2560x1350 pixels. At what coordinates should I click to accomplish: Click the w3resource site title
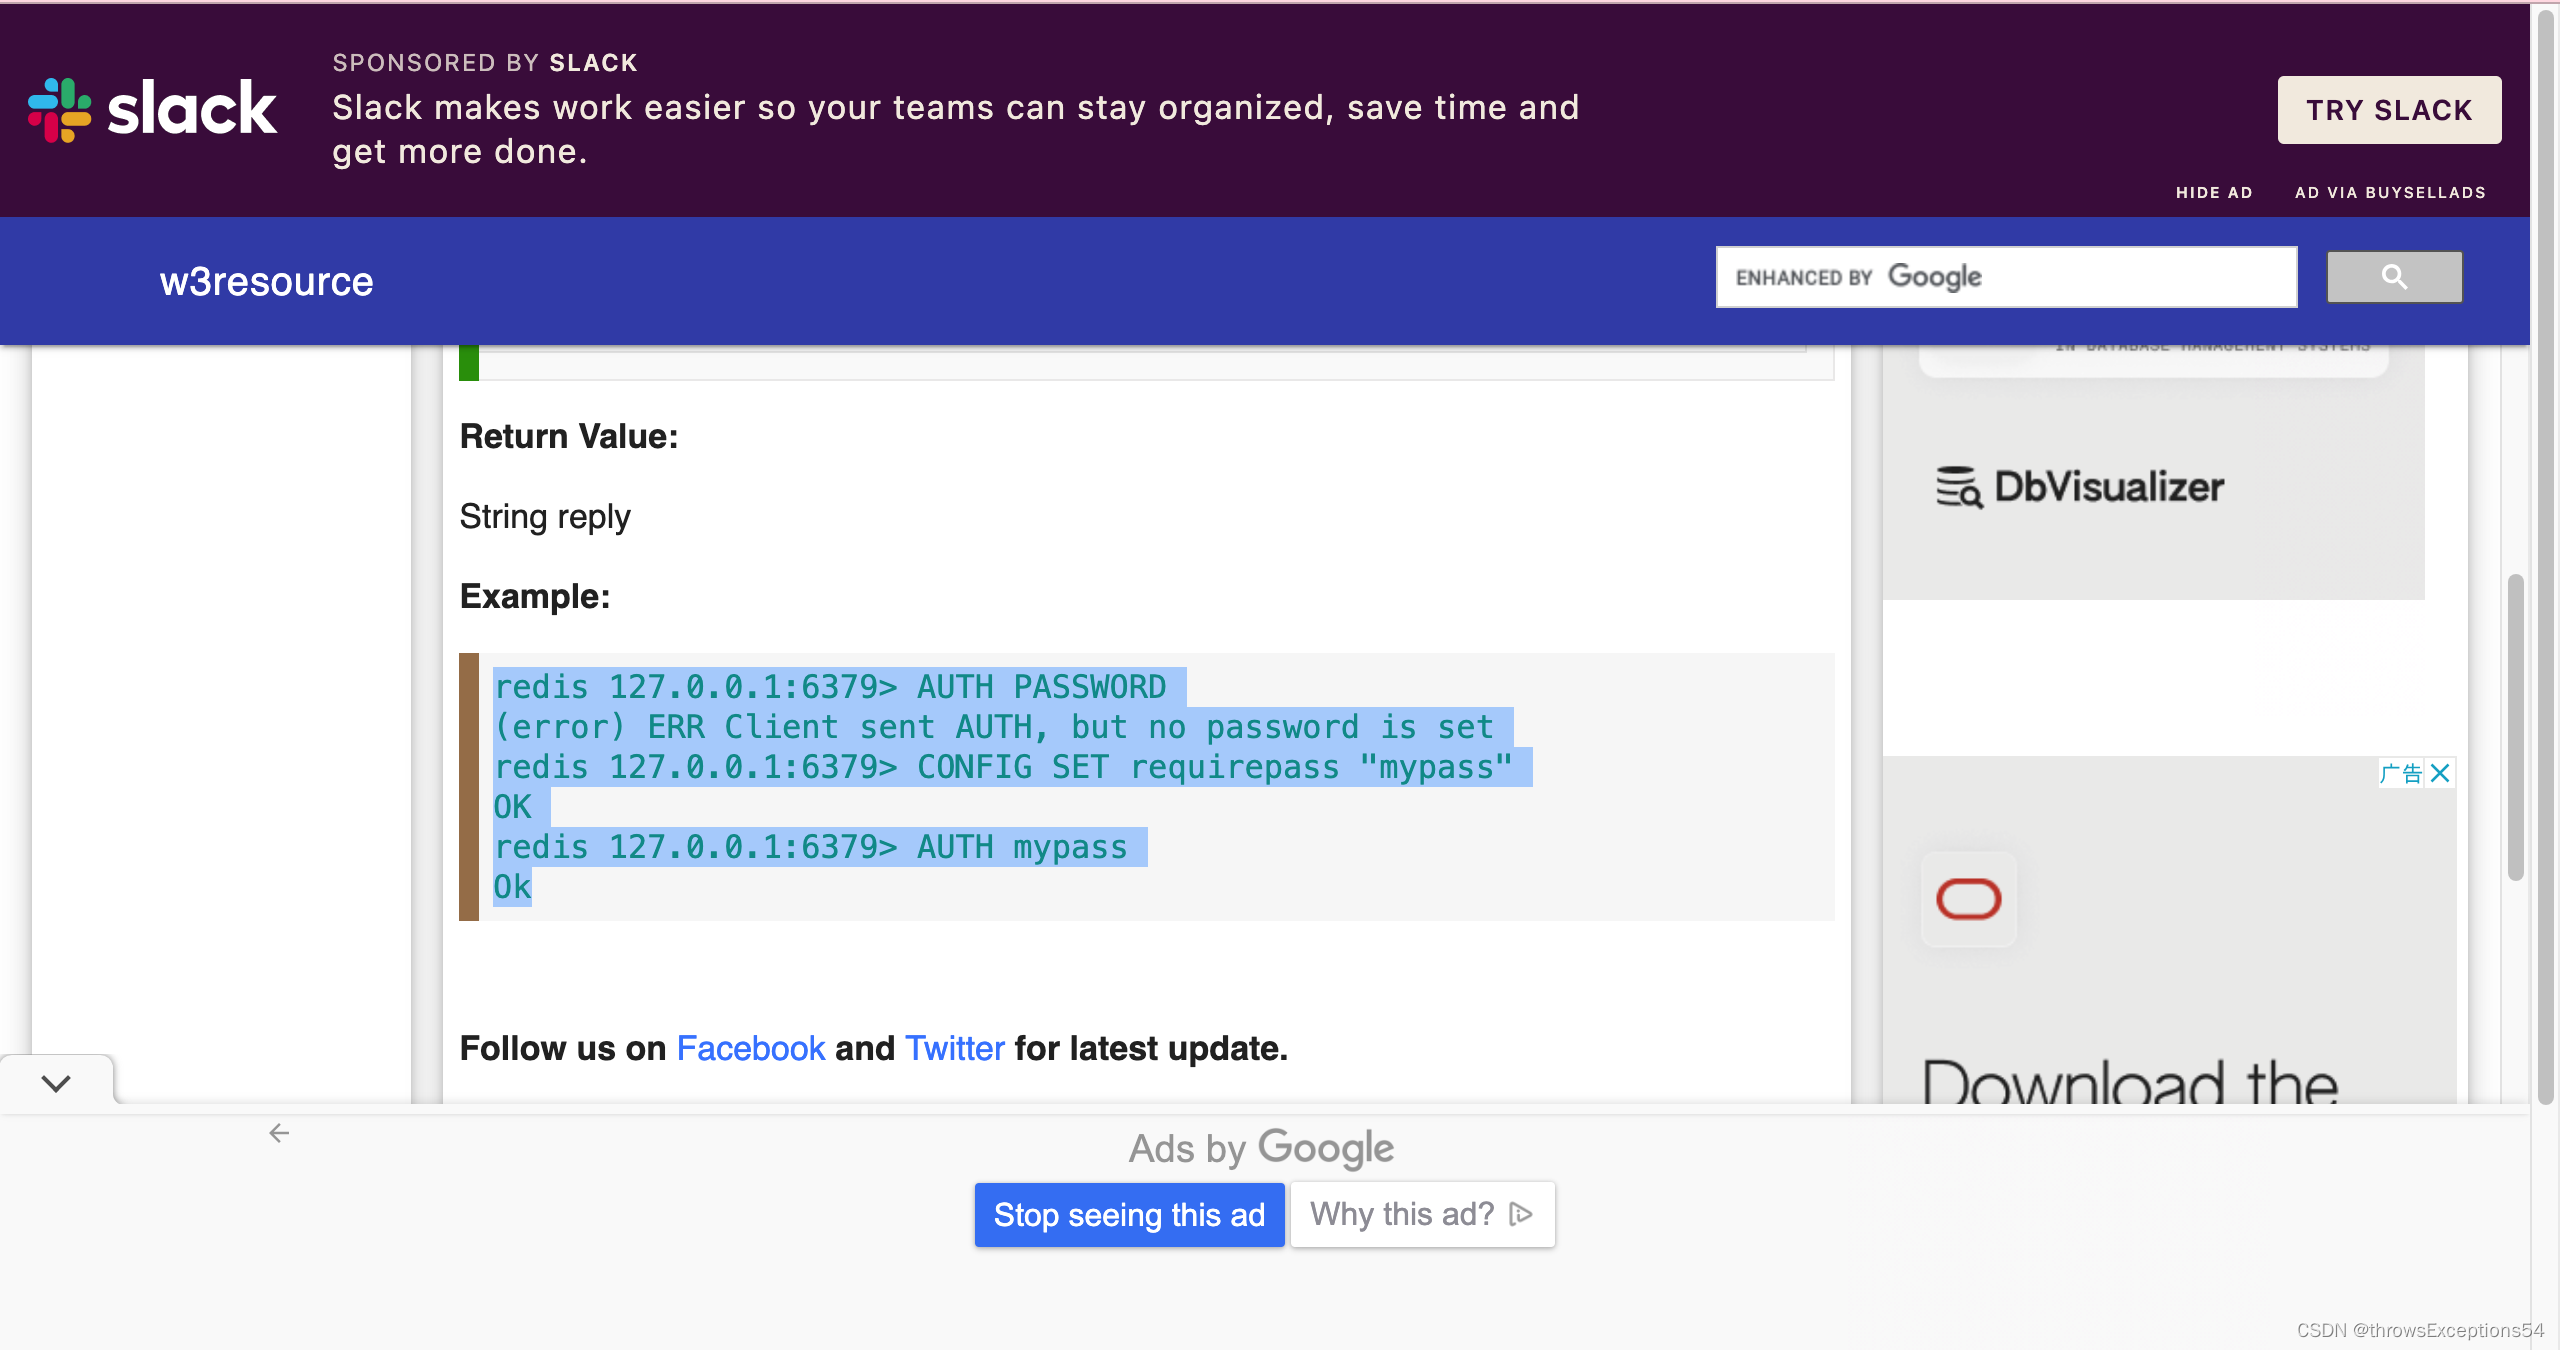click(x=266, y=281)
